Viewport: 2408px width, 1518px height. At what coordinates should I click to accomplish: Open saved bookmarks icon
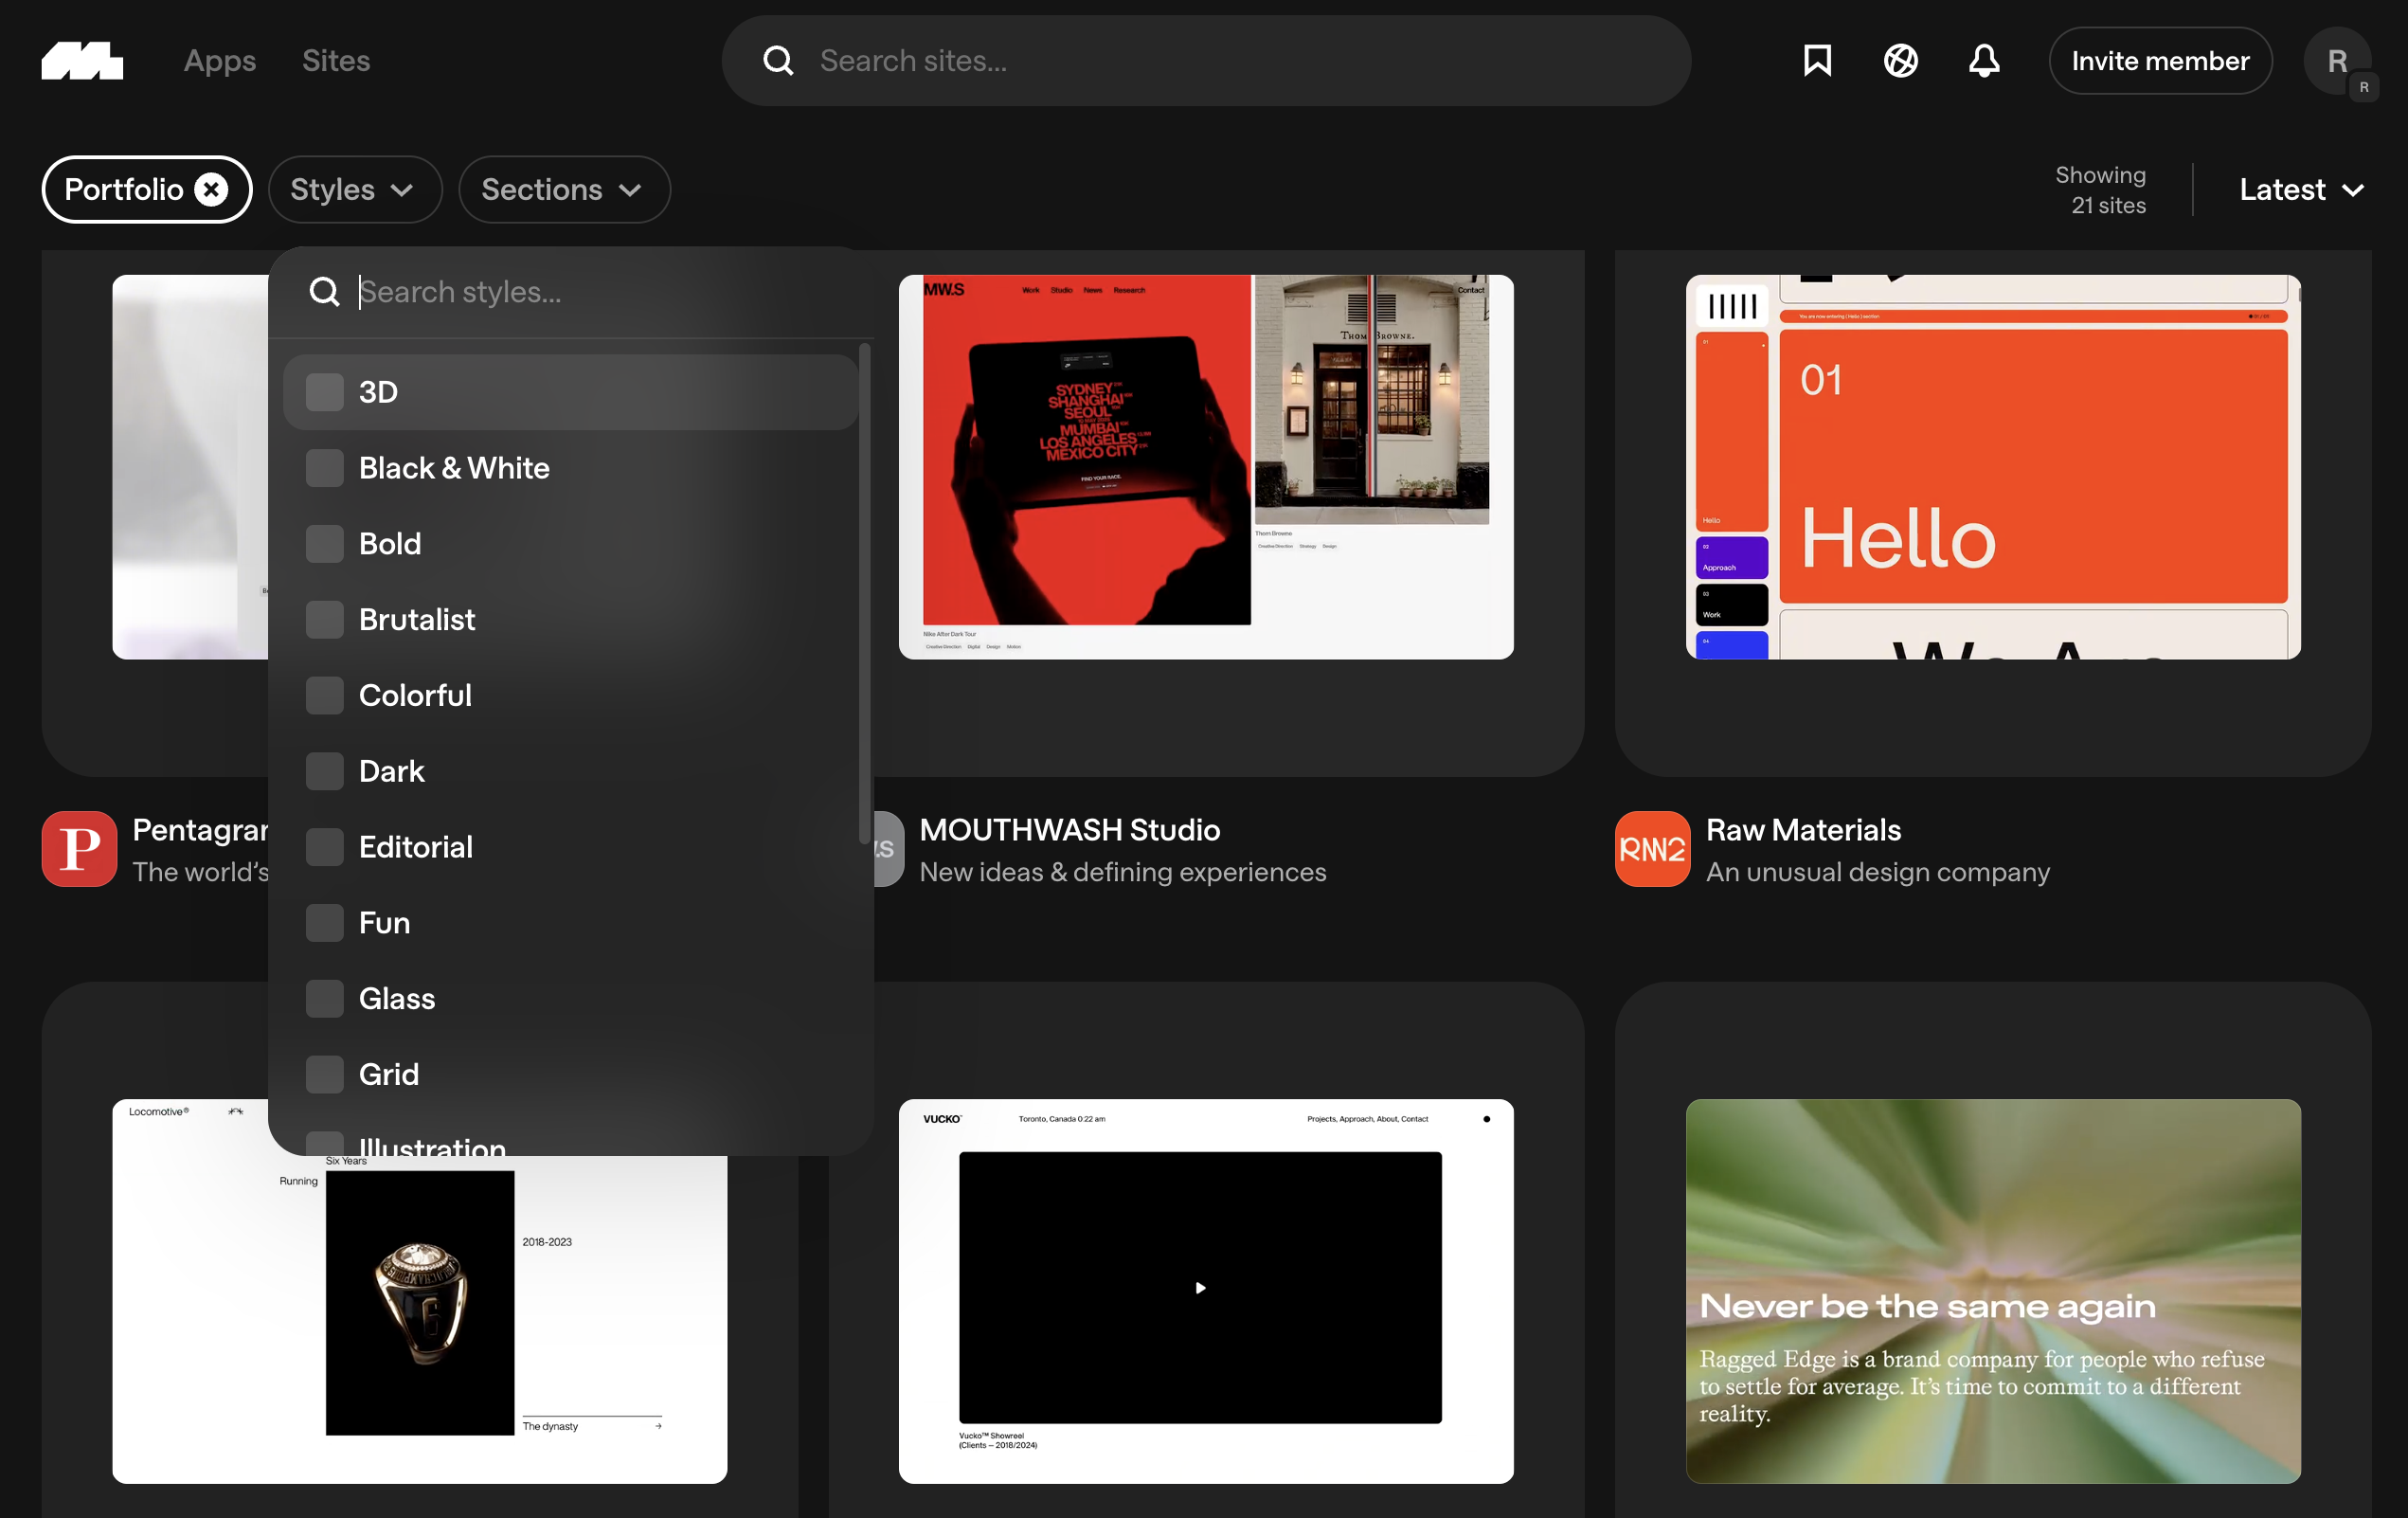[x=1817, y=61]
